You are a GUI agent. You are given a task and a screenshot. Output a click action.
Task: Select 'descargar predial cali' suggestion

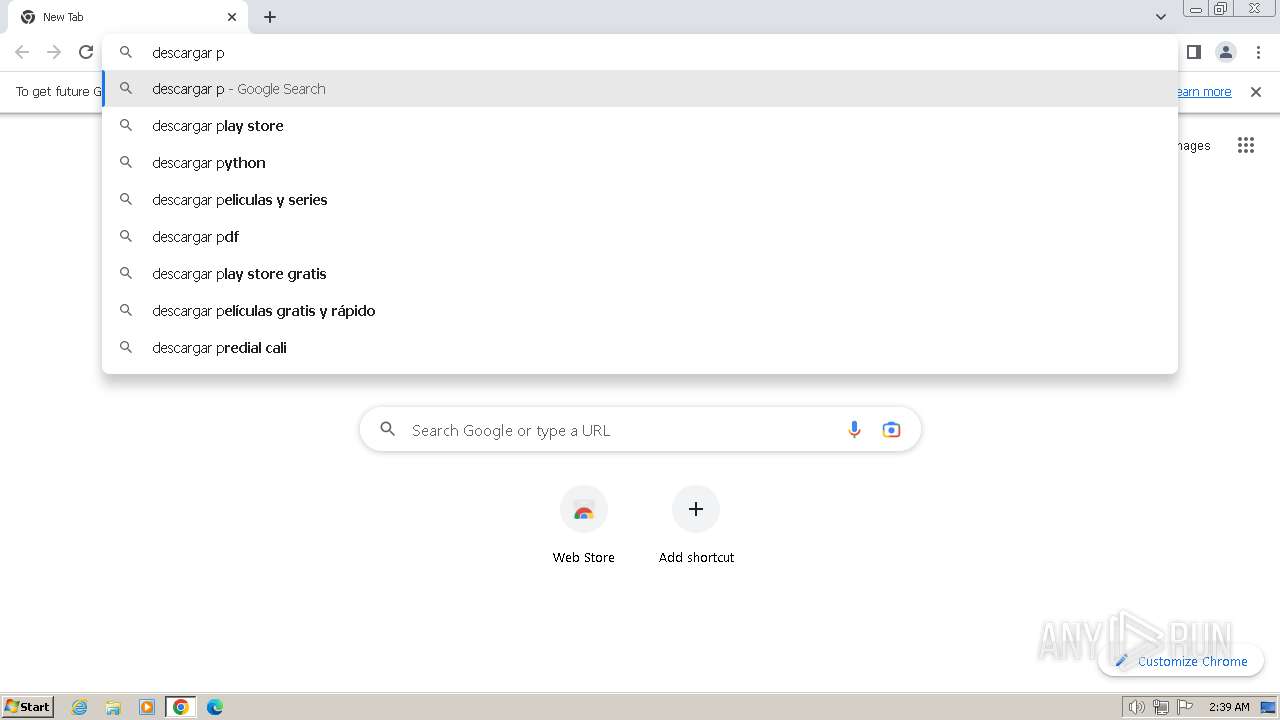[x=640, y=348]
